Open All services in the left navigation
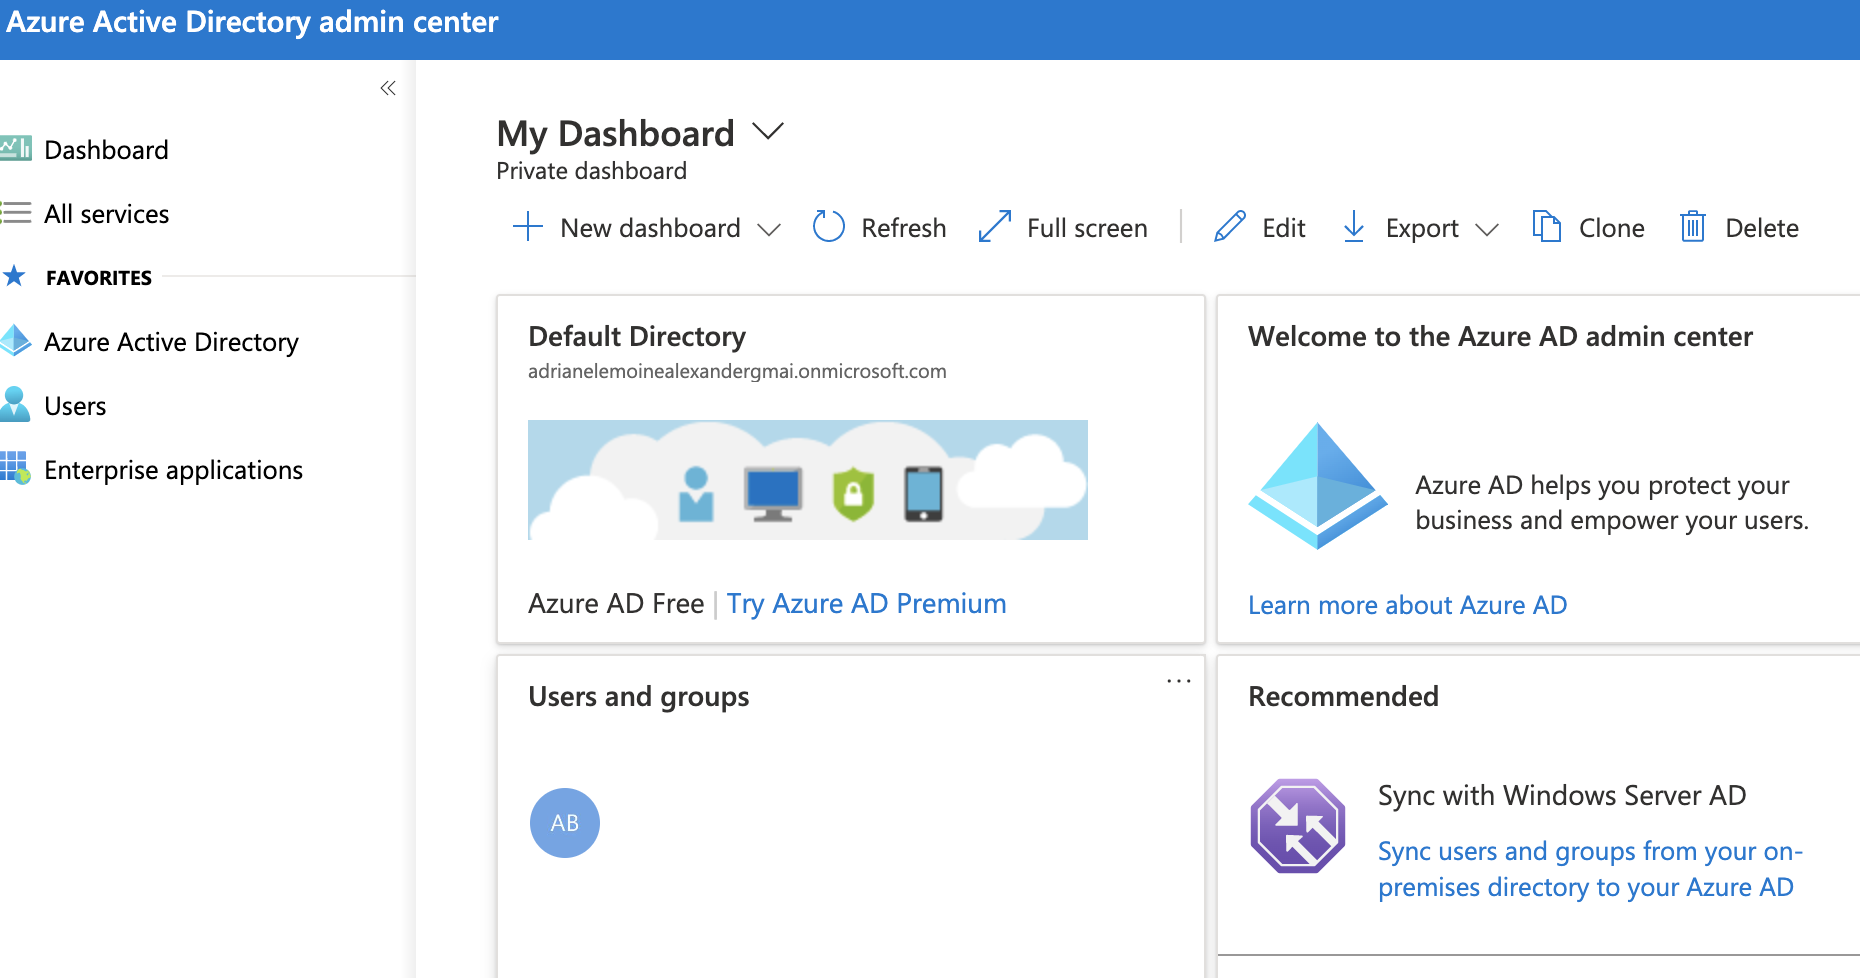The width and height of the screenshot is (1860, 978). coord(107,213)
